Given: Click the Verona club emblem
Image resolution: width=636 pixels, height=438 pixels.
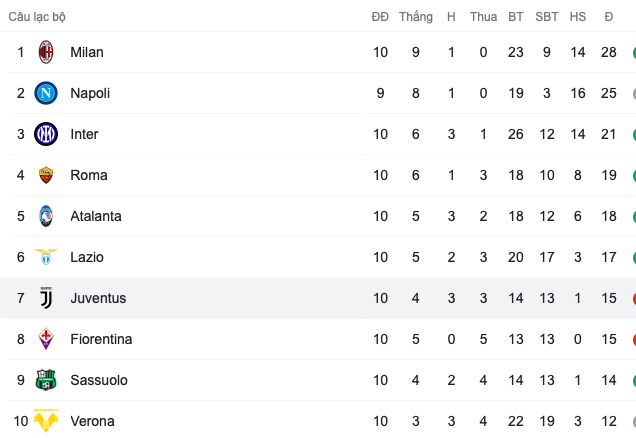Looking at the screenshot, I should [46, 421].
